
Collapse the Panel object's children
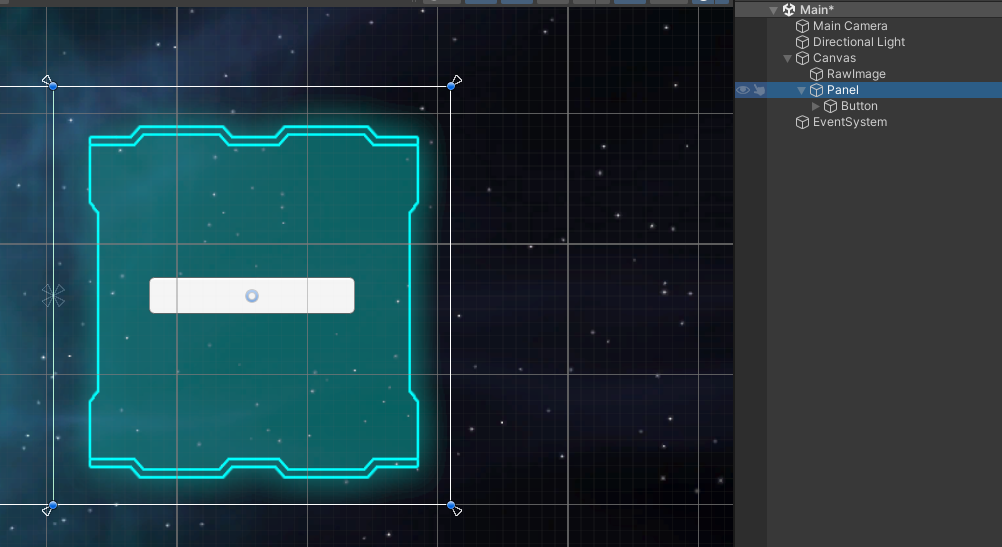click(801, 90)
